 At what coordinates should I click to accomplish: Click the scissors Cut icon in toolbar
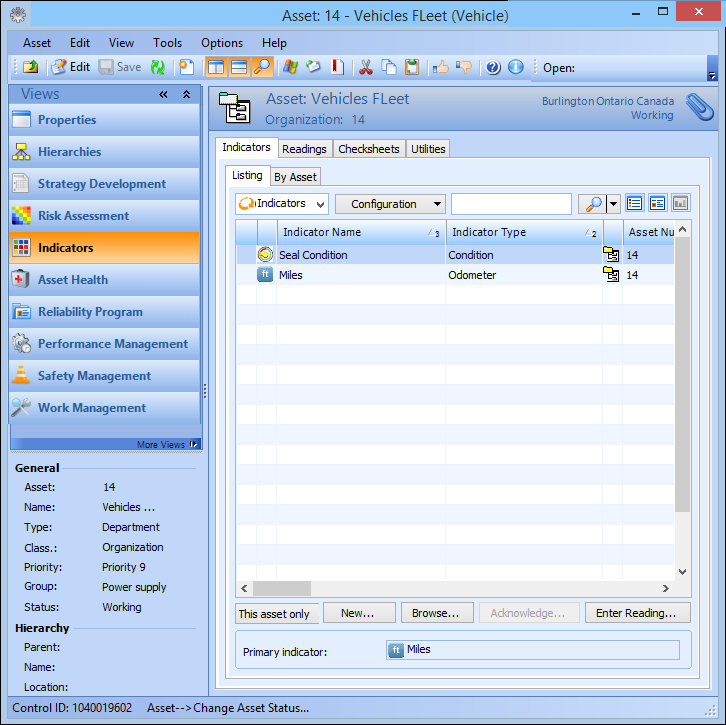365,67
